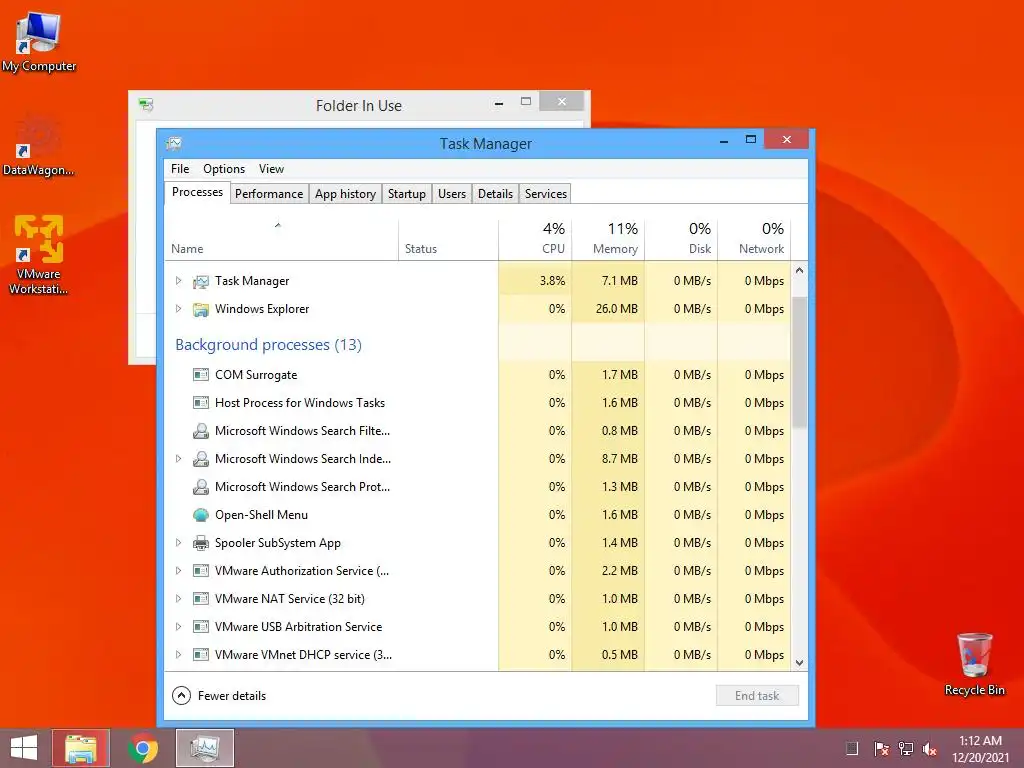
Task: Click the End task button
Action: (x=757, y=696)
